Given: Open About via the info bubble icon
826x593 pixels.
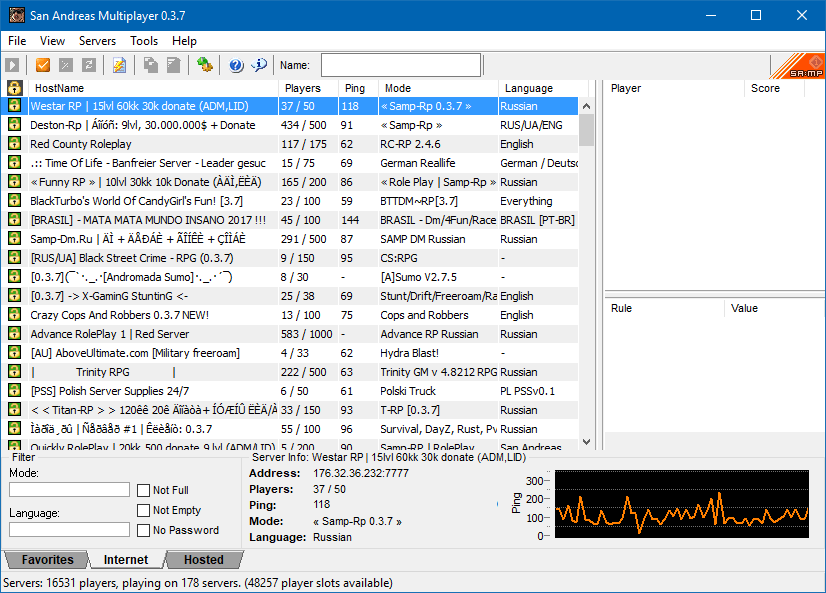Looking at the screenshot, I should (259, 65).
